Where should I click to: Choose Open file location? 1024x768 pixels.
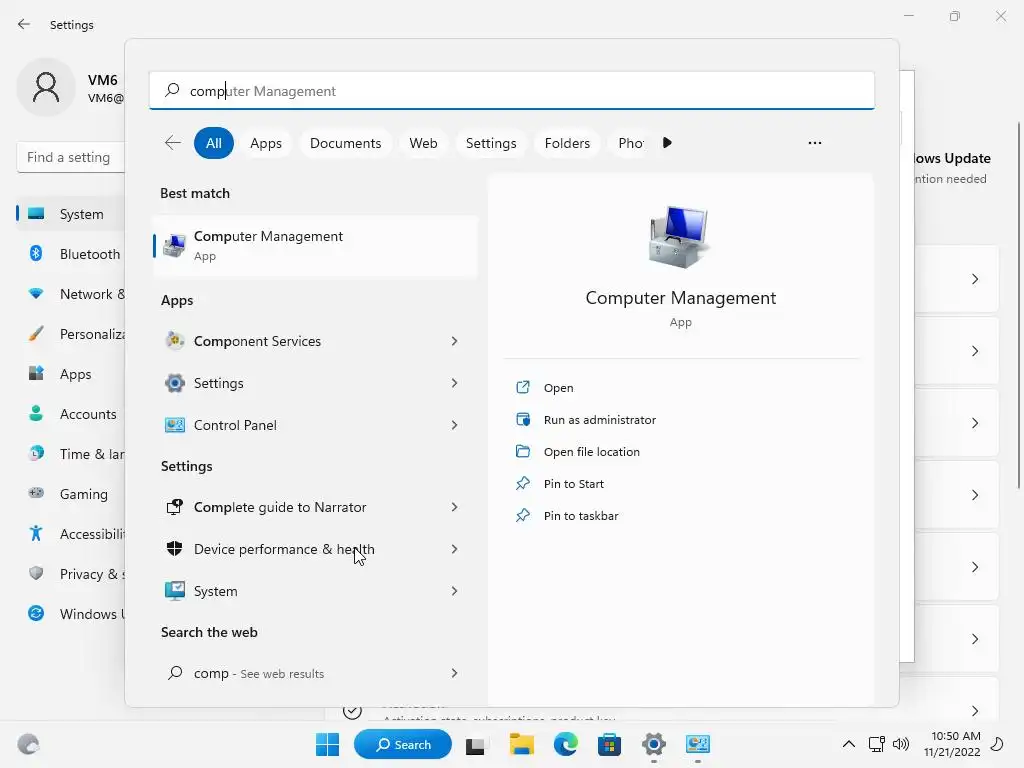[592, 451]
